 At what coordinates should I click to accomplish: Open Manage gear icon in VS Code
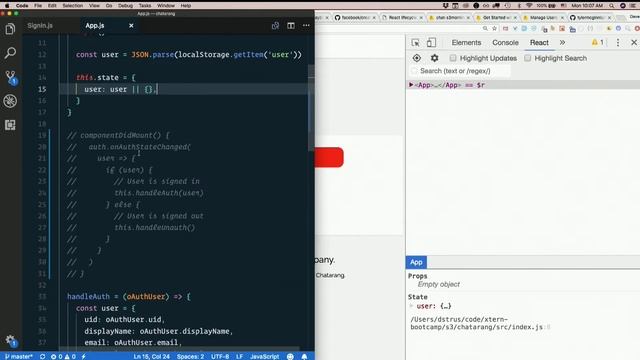click(x=10, y=340)
